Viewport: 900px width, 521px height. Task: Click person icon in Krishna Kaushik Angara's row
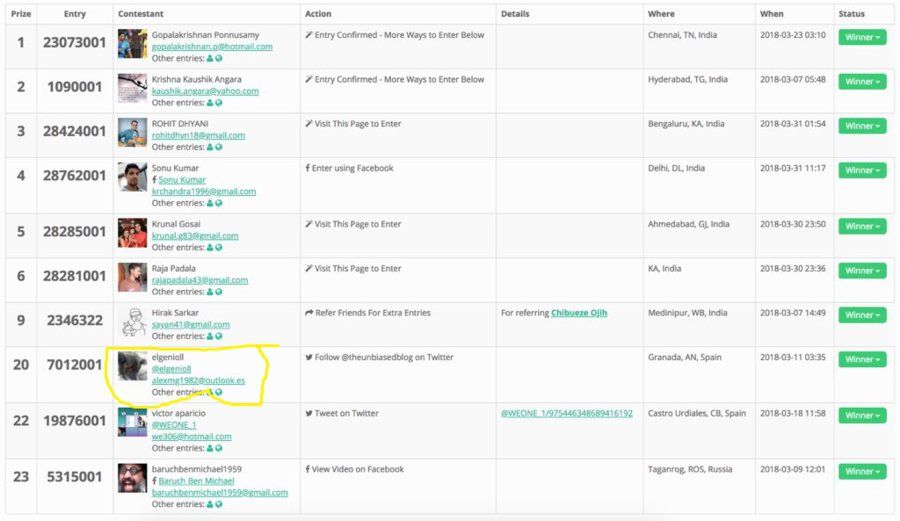click(x=210, y=103)
